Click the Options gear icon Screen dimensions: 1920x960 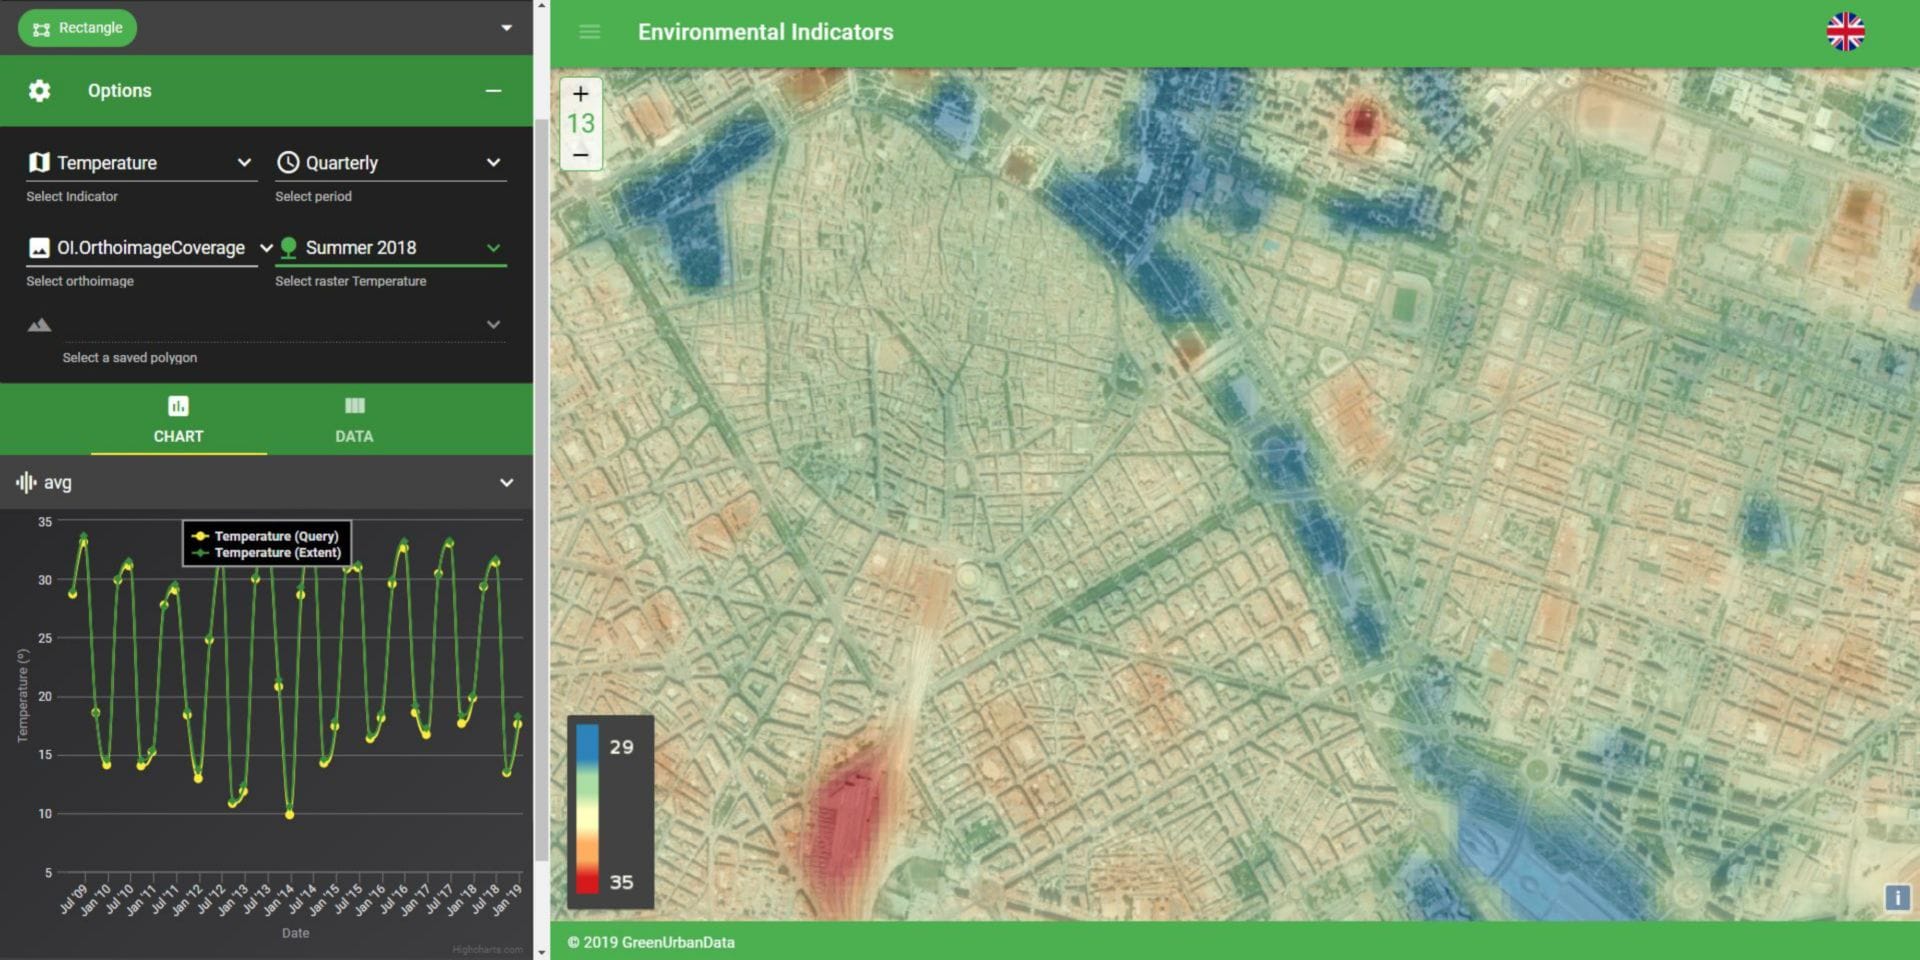click(39, 91)
